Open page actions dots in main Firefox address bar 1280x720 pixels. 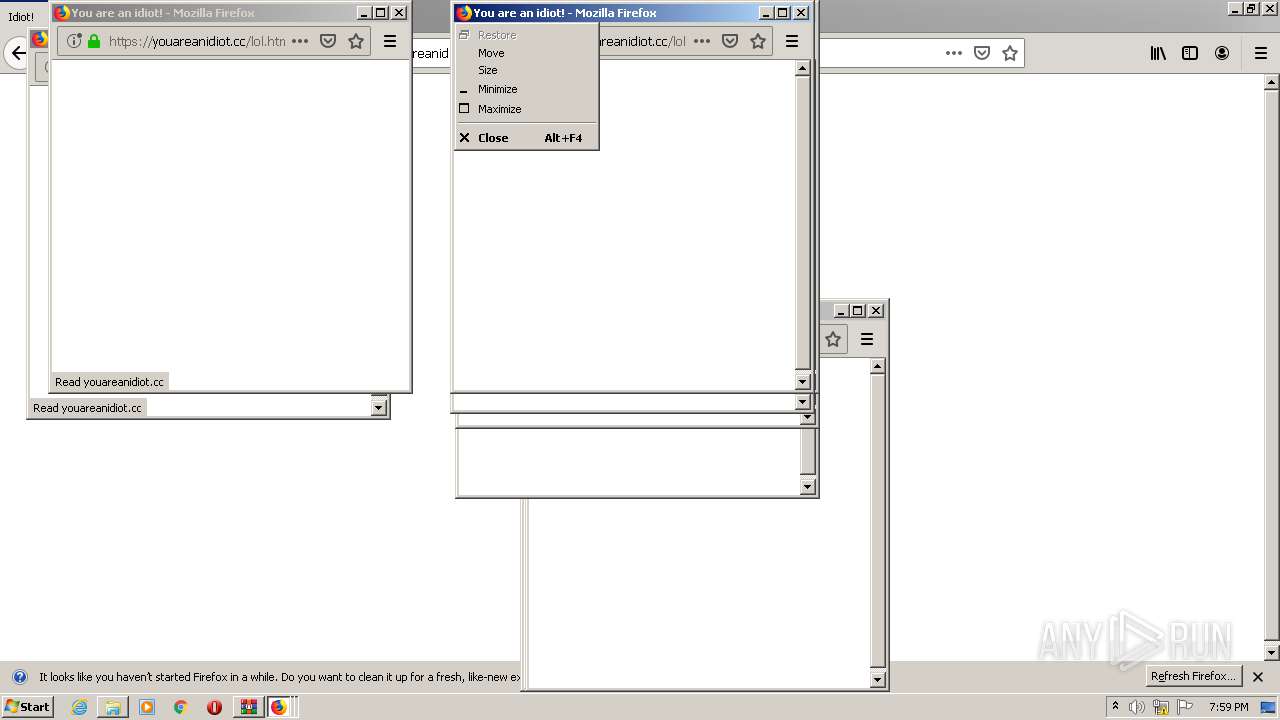point(954,53)
